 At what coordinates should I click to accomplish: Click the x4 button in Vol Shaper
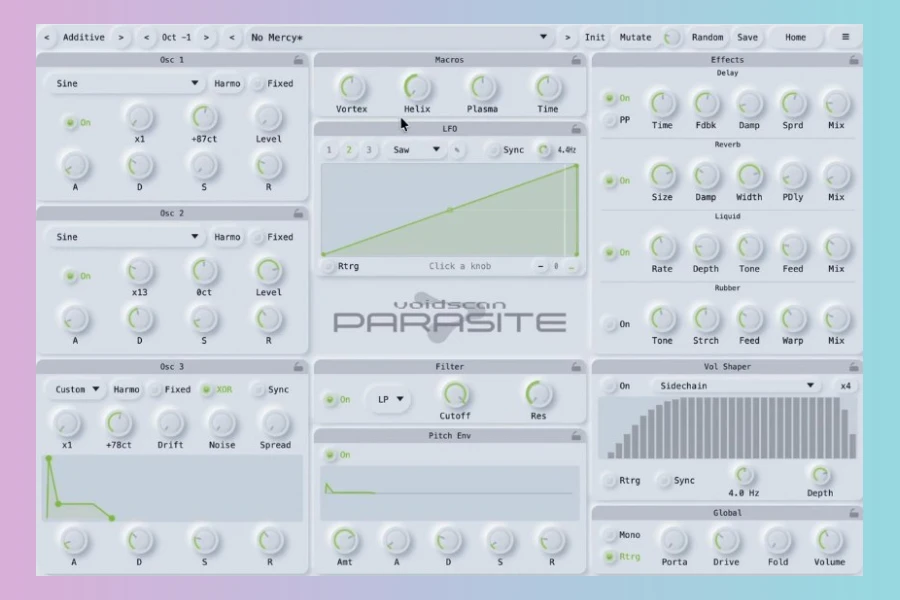pyautogui.click(x=845, y=386)
